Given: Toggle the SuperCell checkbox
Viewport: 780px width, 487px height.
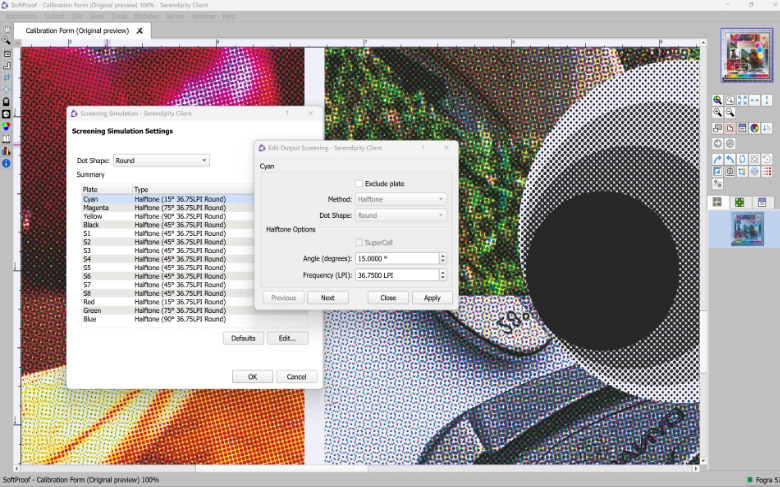Looking at the screenshot, I should [359, 242].
